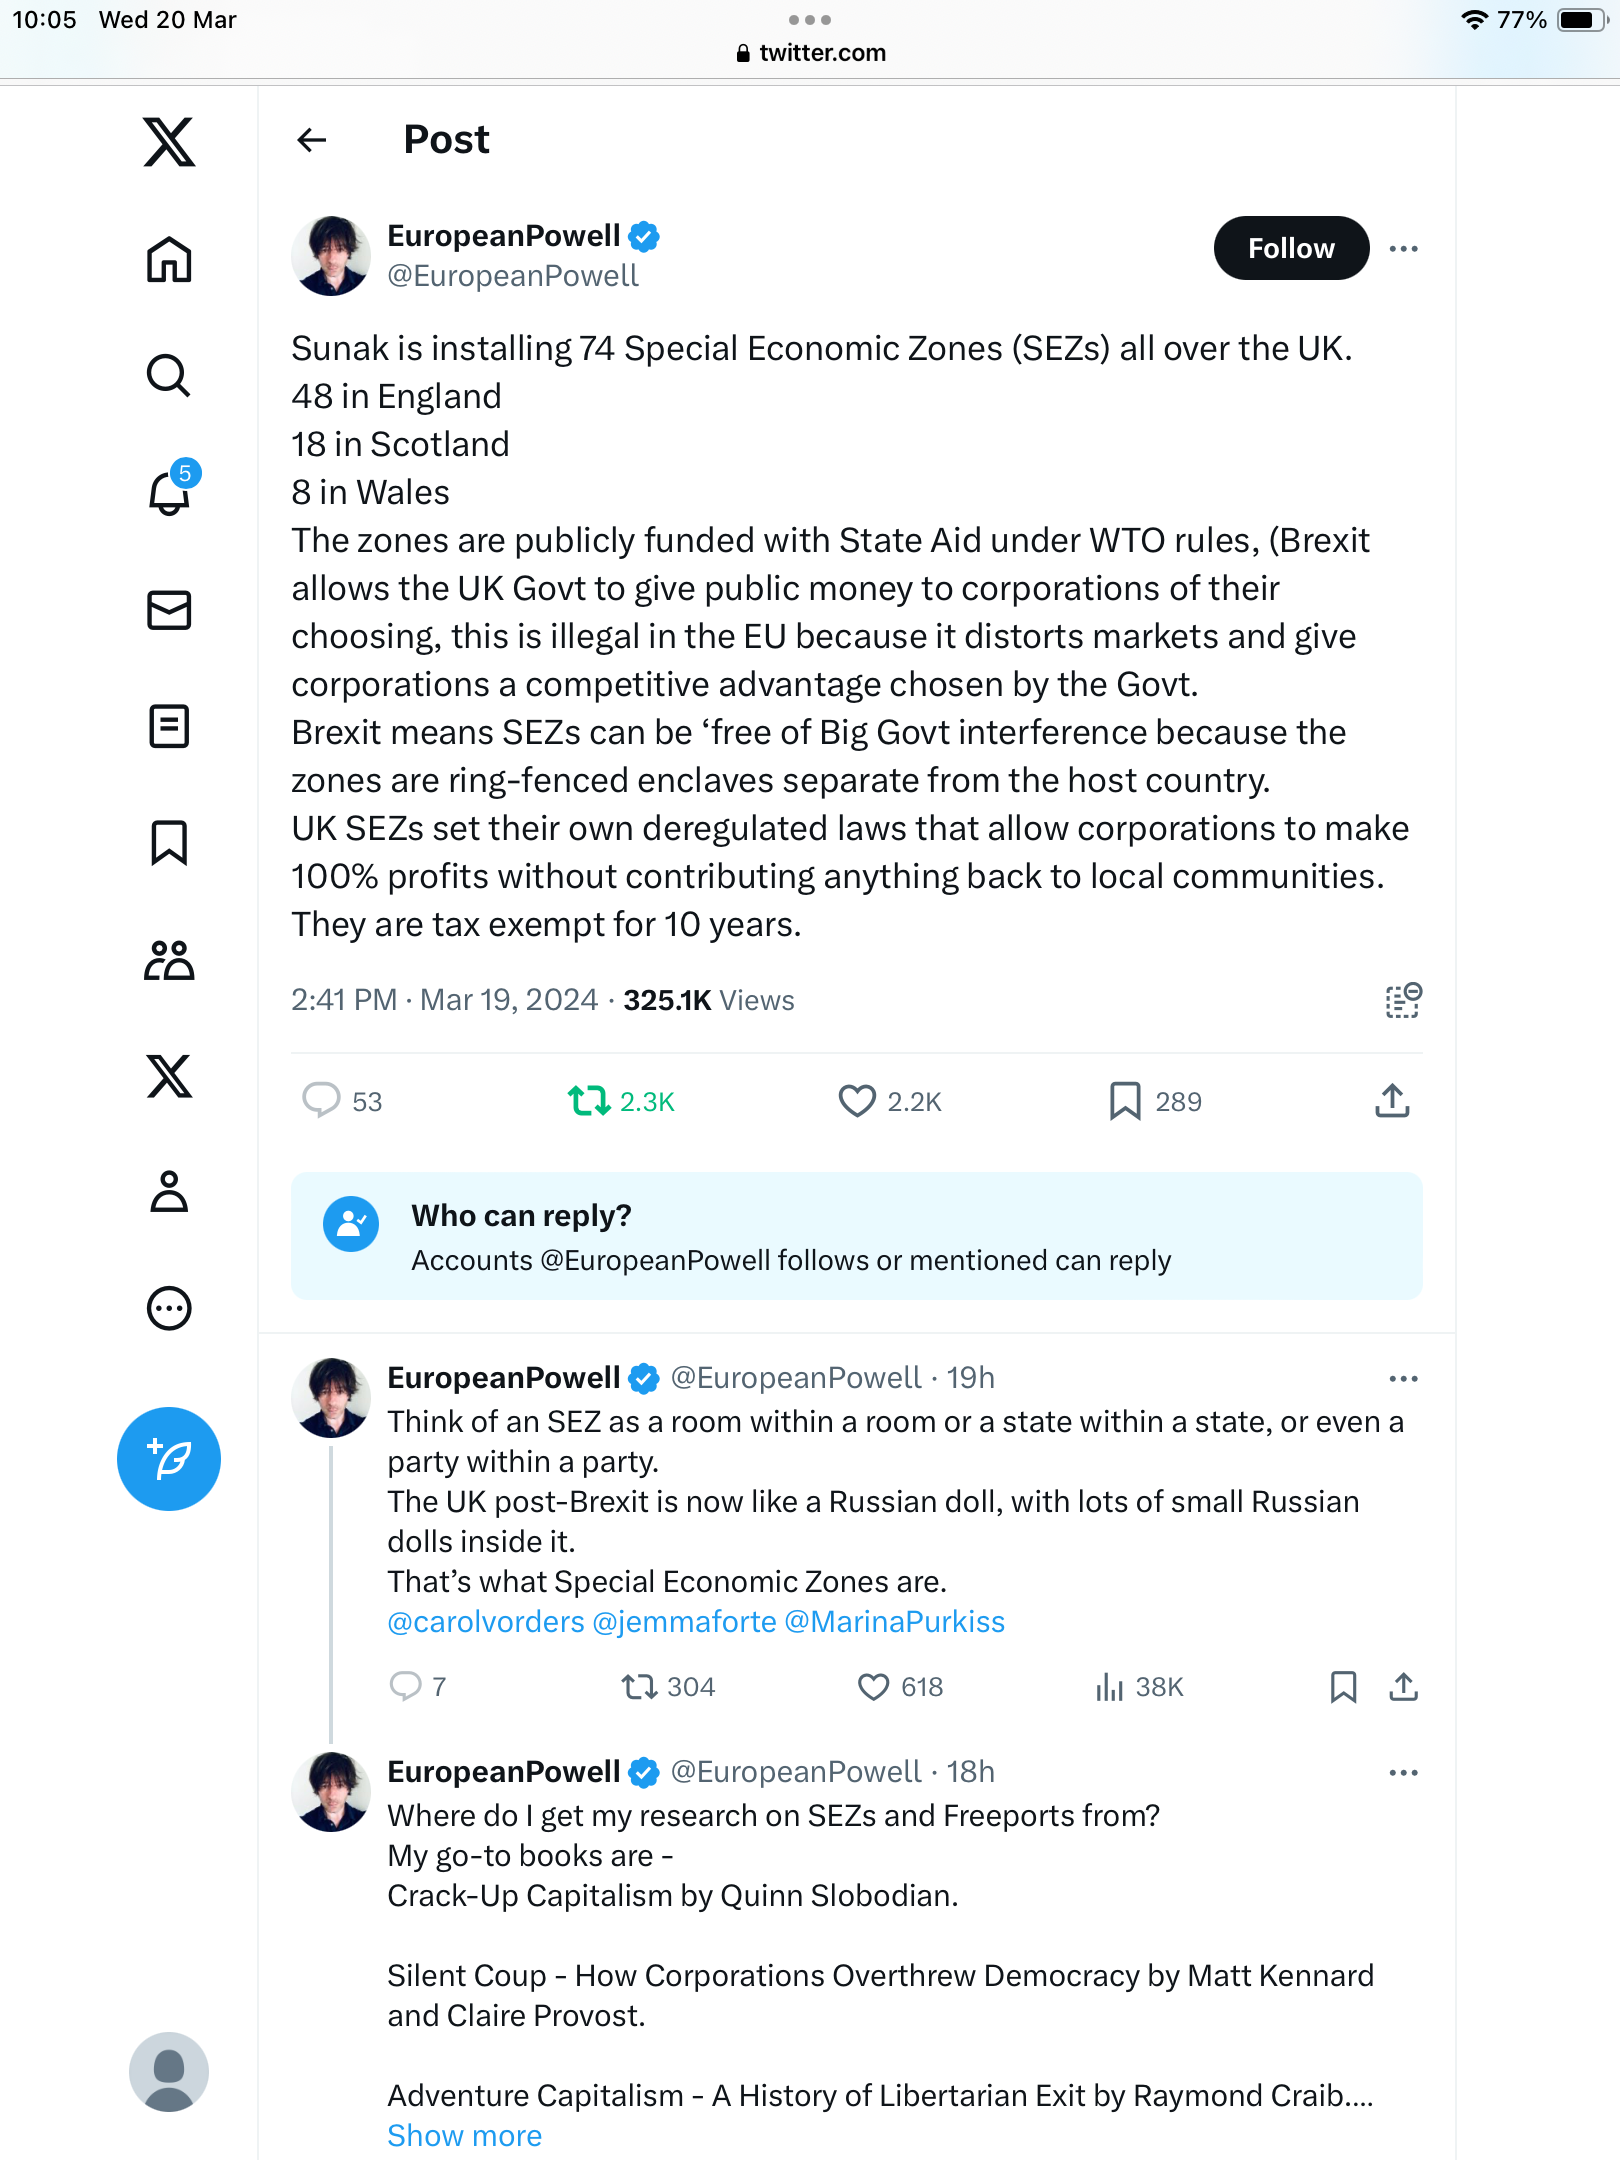
Task: Like the main post with 2.2K likes
Action: (x=857, y=1101)
